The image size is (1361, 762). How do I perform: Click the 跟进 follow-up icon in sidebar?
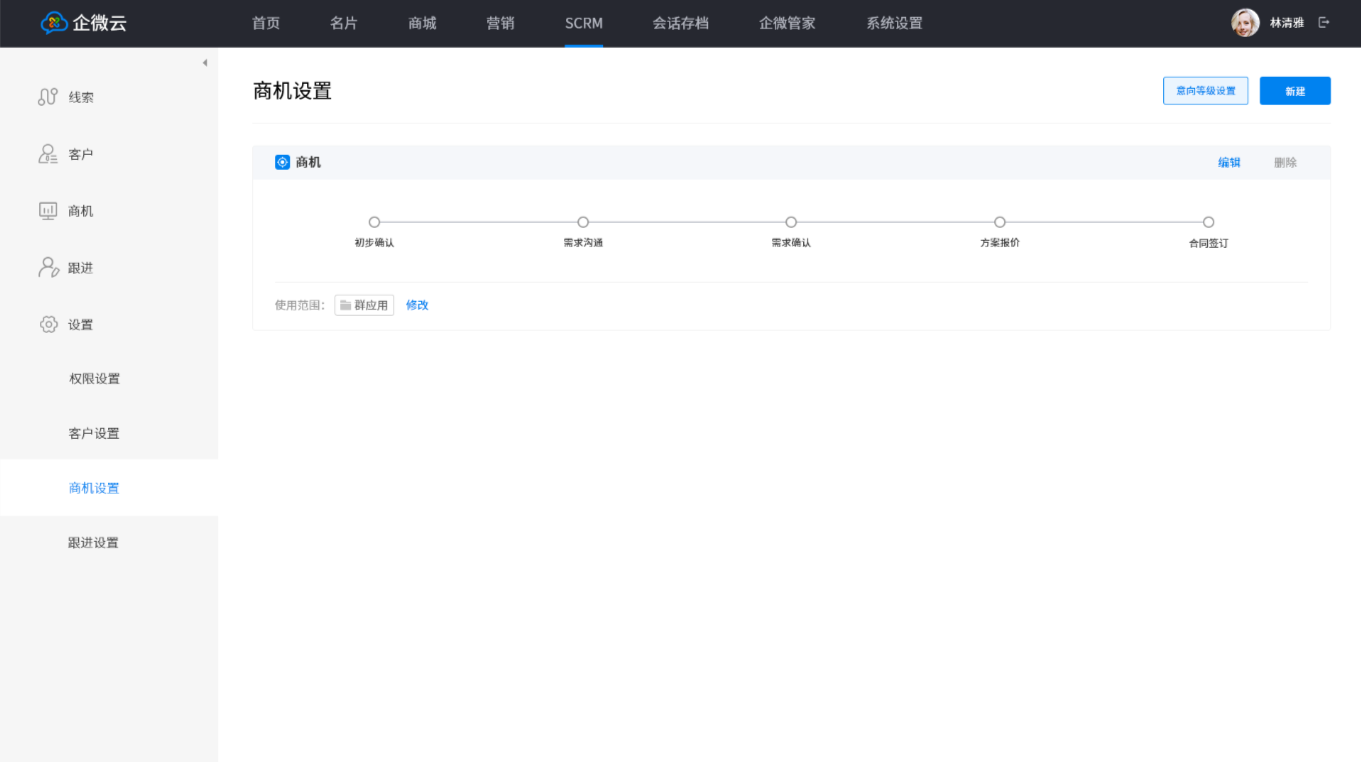48,268
